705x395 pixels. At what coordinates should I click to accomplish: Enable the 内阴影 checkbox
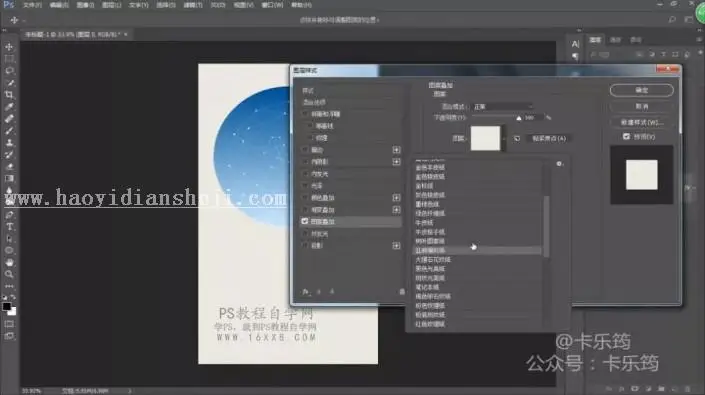(x=305, y=162)
